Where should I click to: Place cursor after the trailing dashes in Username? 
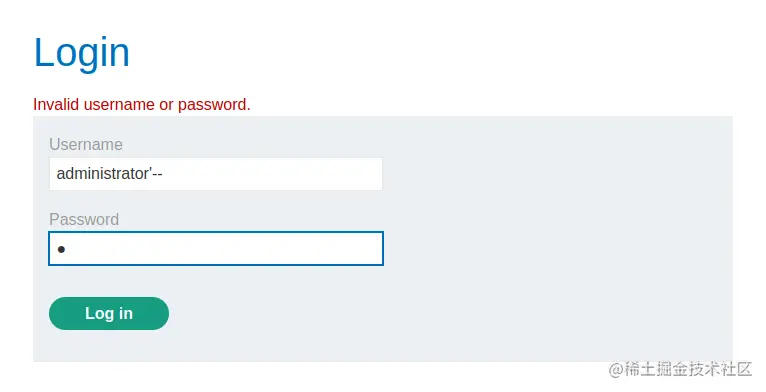[163, 174]
